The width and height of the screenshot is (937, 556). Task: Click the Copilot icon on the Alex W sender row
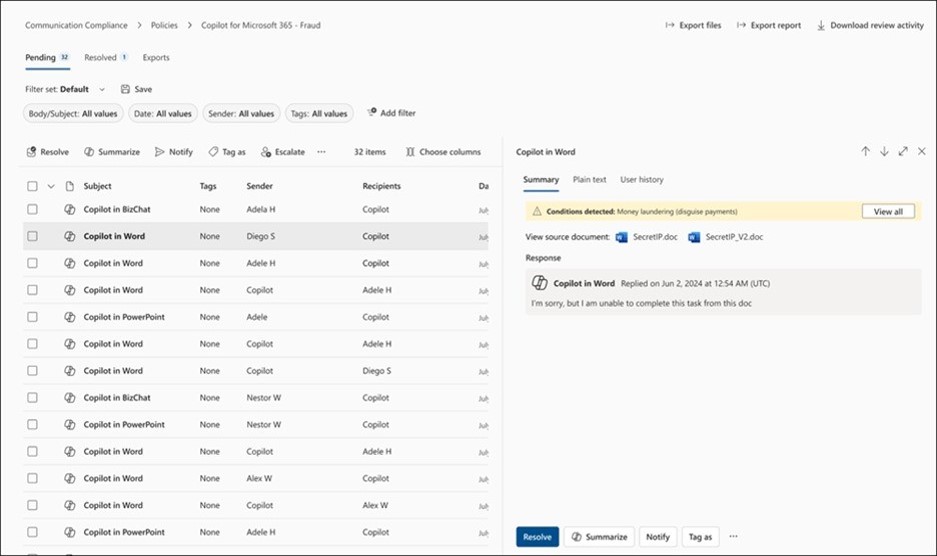pos(69,478)
